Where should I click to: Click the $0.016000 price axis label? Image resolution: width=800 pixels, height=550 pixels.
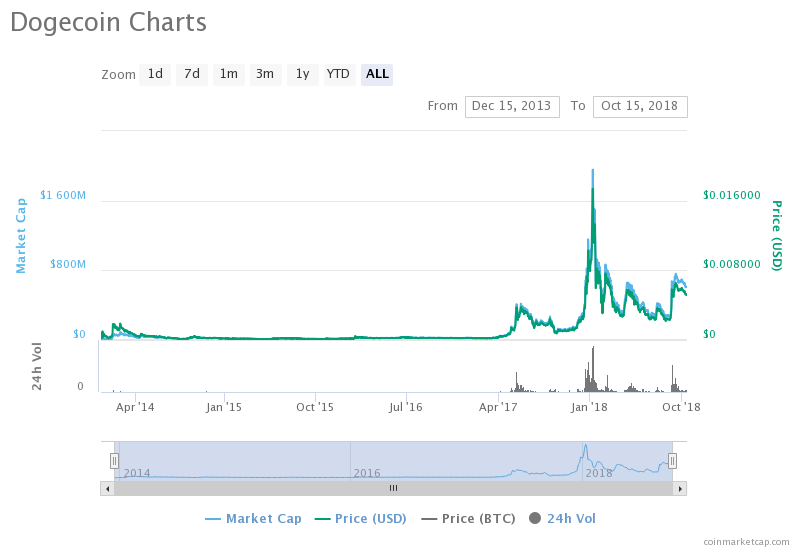732,195
